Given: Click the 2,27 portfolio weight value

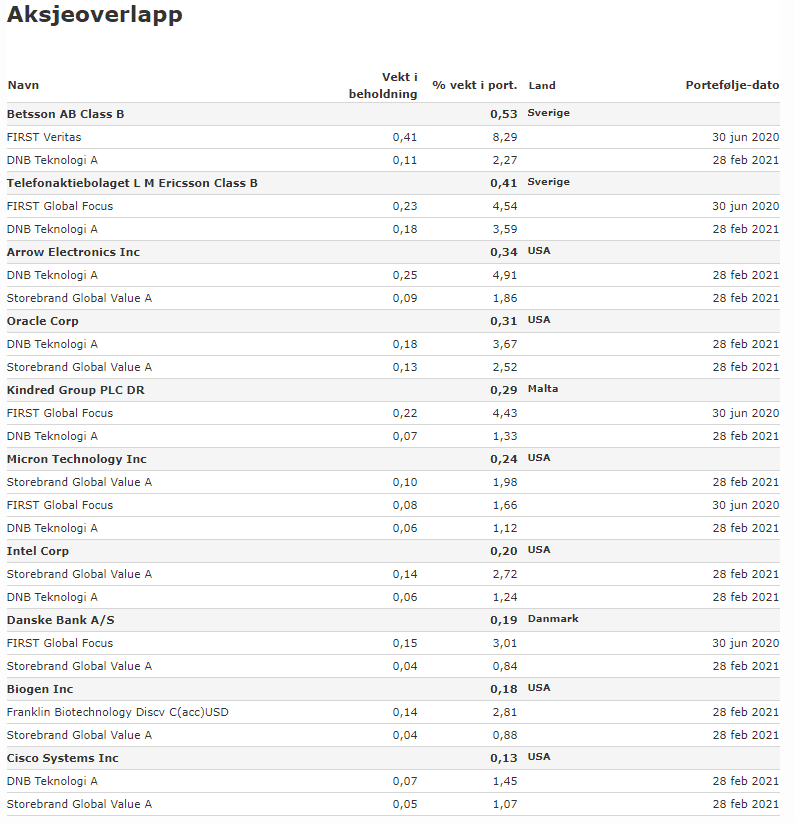Looking at the screenshot, I should point(505,160).
